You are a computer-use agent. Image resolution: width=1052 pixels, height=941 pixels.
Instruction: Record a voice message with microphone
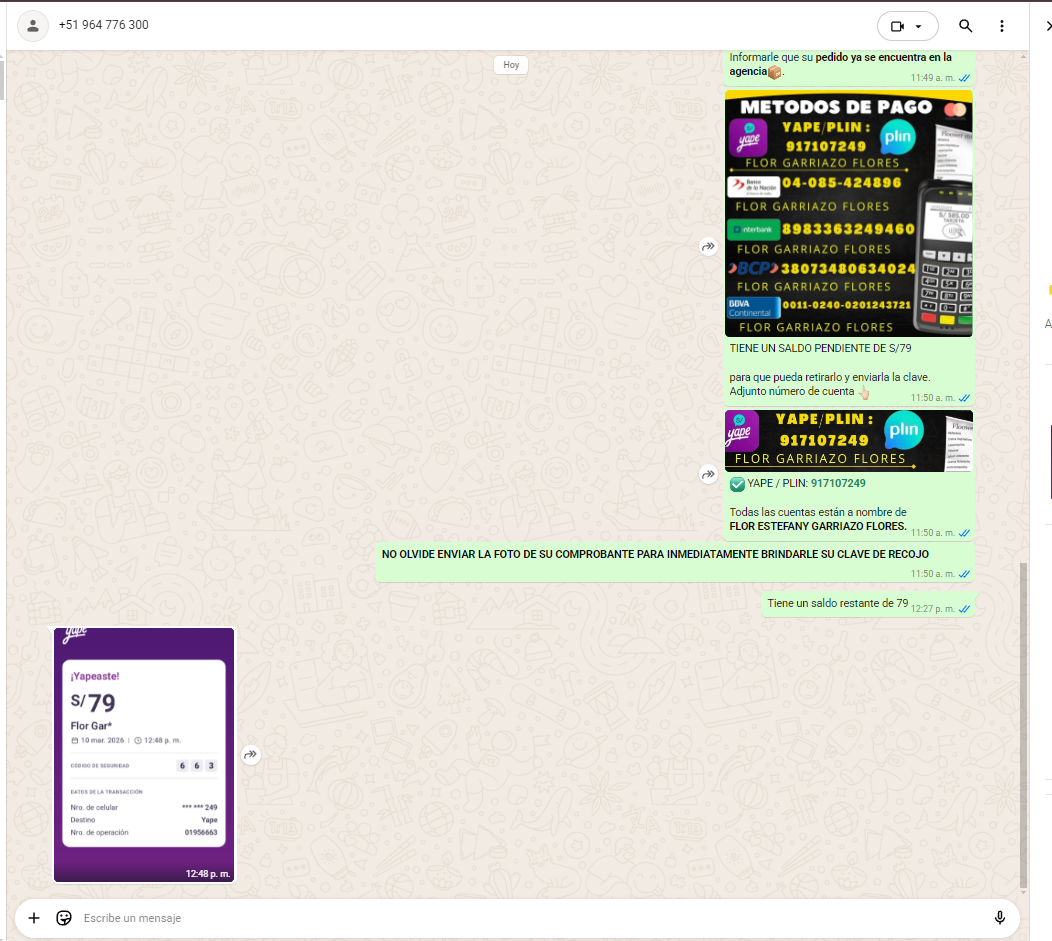(x=999, y=918)
